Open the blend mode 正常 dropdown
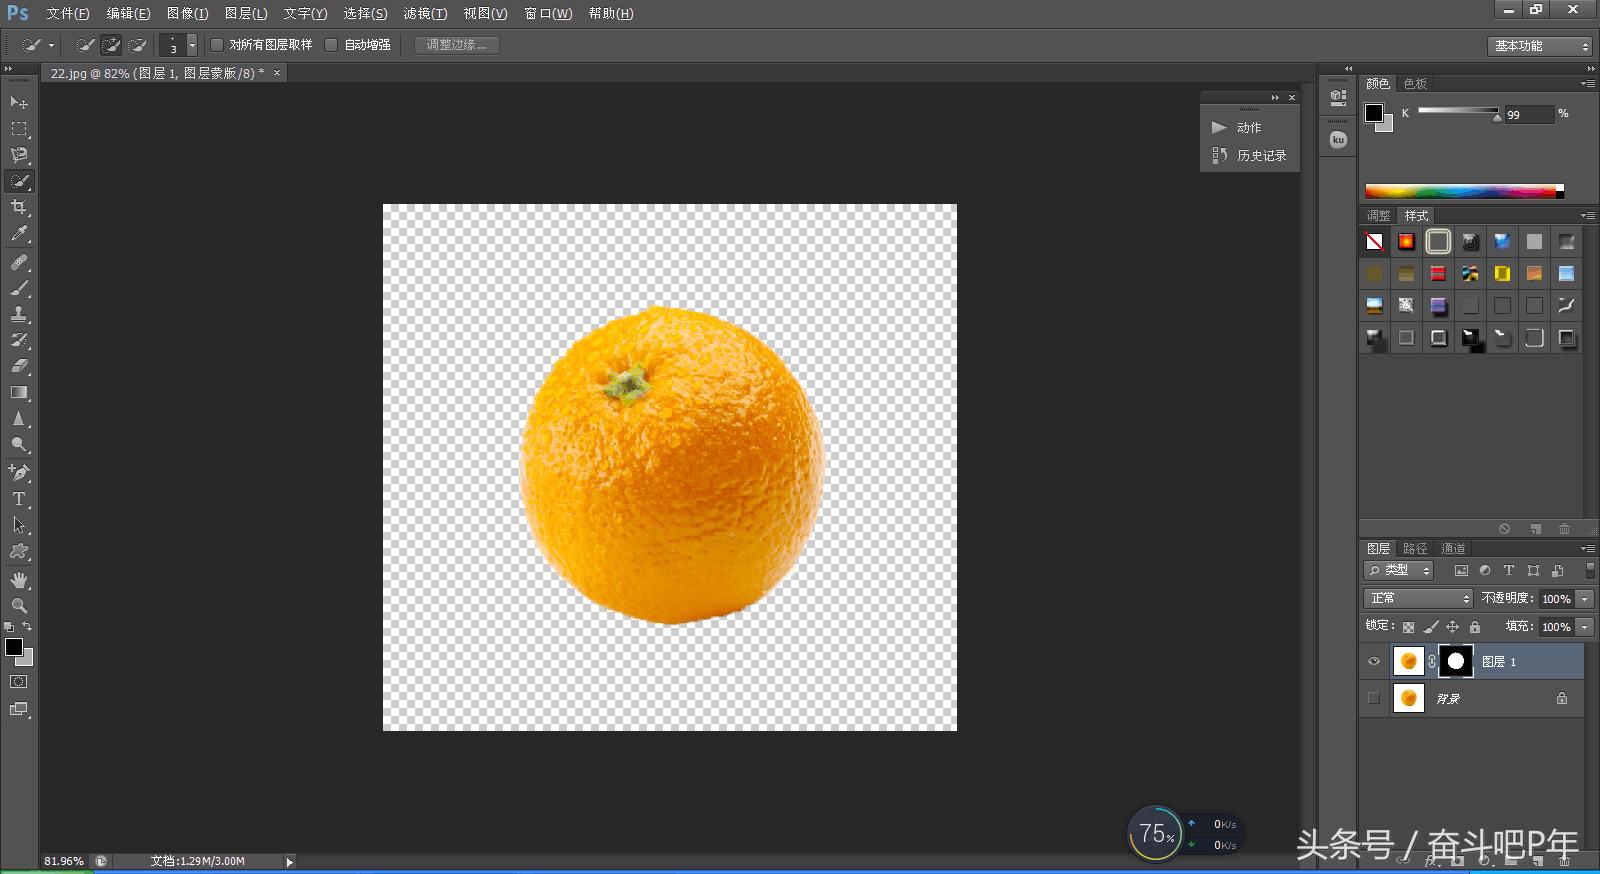This screenshot has width=1600, height=874. click(x=1419, y=598)
